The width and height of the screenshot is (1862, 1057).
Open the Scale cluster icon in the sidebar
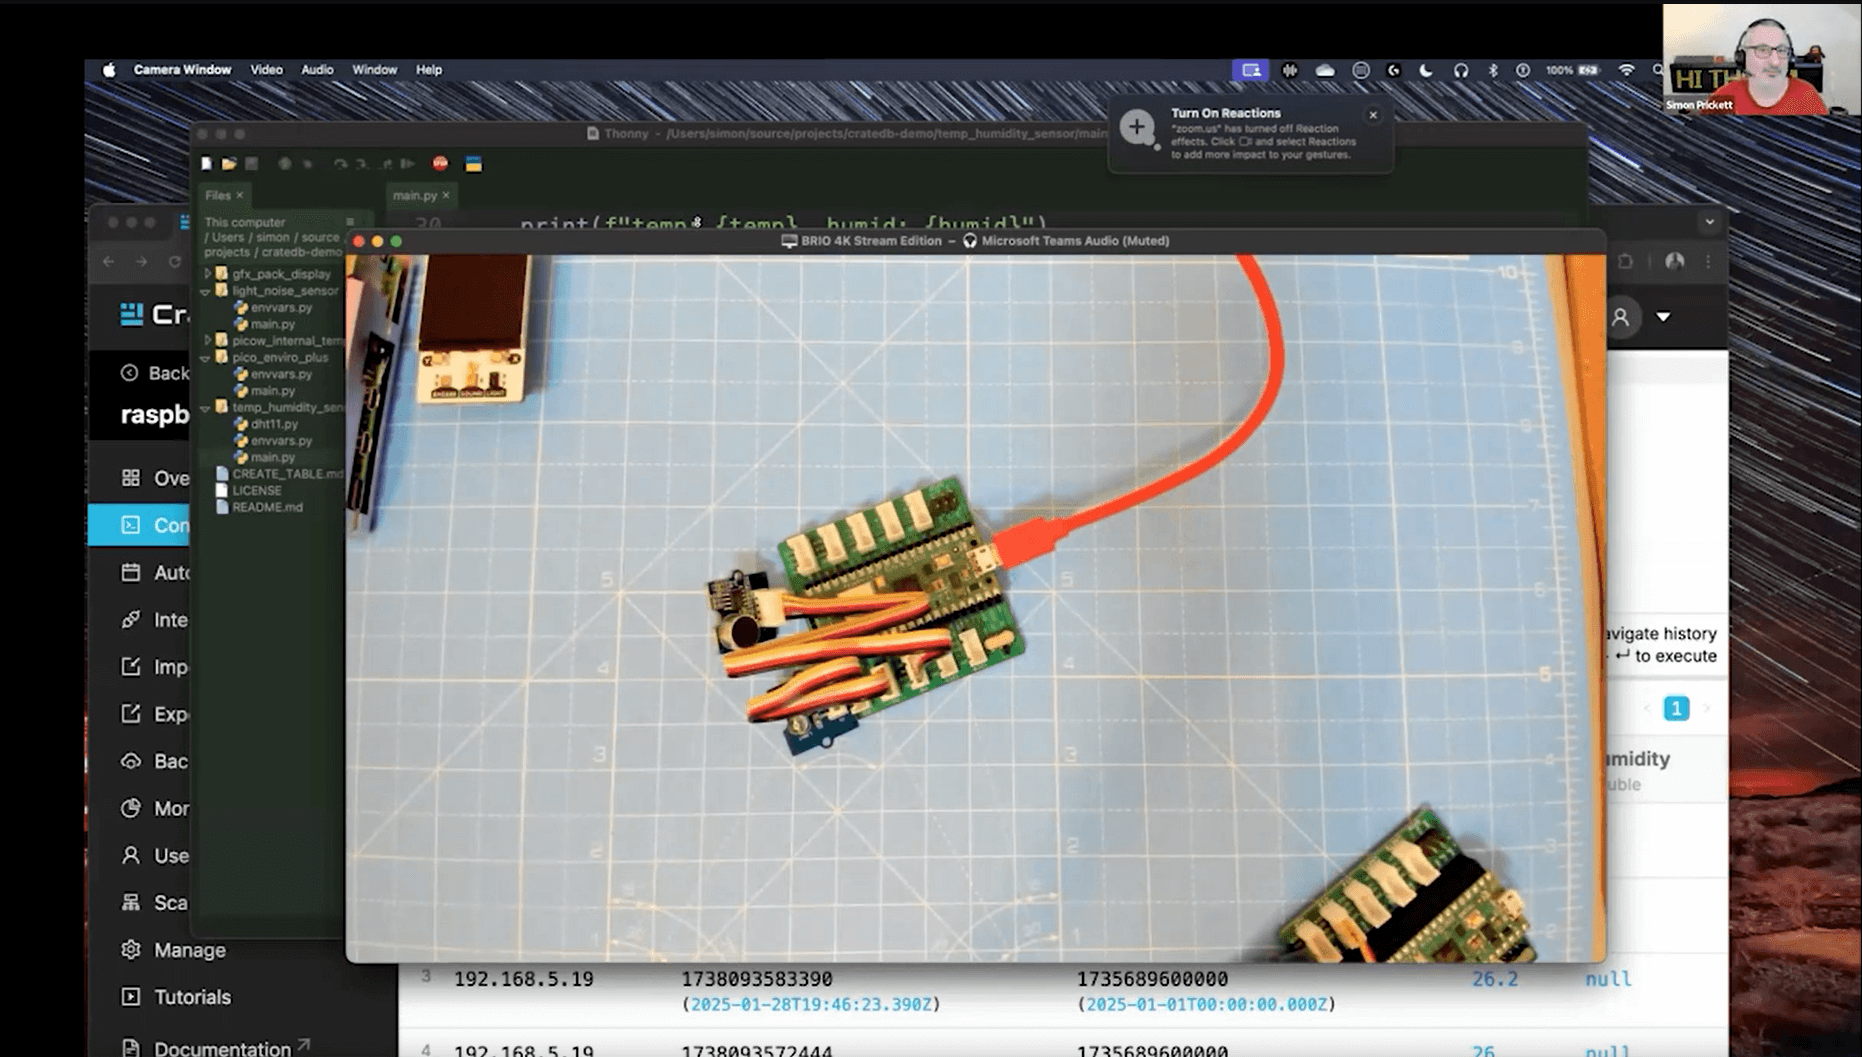point(131,902)
